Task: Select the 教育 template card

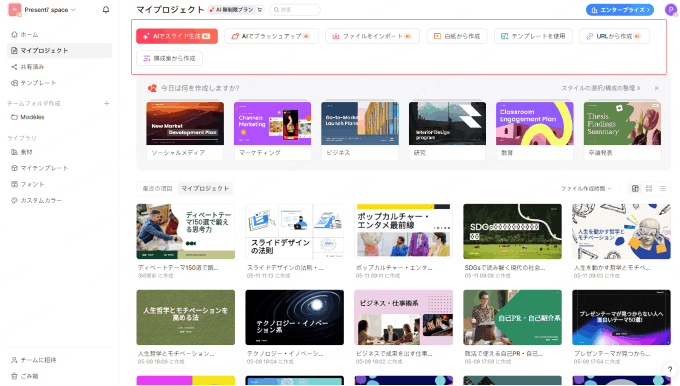Action: coord(535,131)
